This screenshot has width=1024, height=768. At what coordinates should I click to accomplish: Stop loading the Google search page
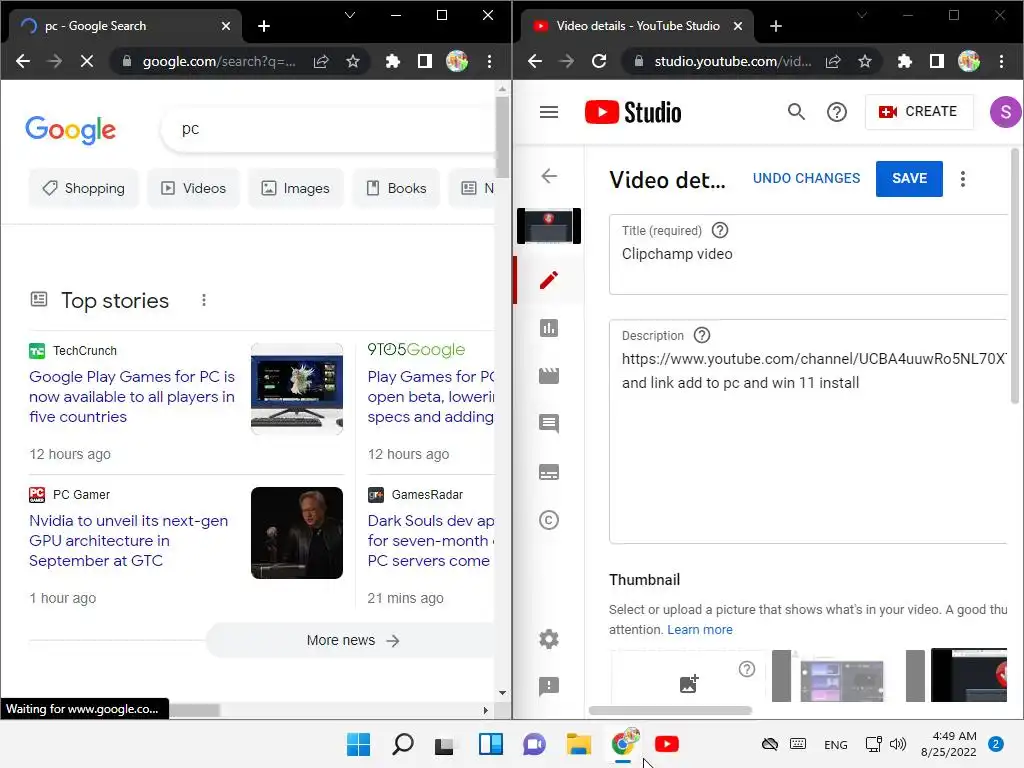pos(86,61)
